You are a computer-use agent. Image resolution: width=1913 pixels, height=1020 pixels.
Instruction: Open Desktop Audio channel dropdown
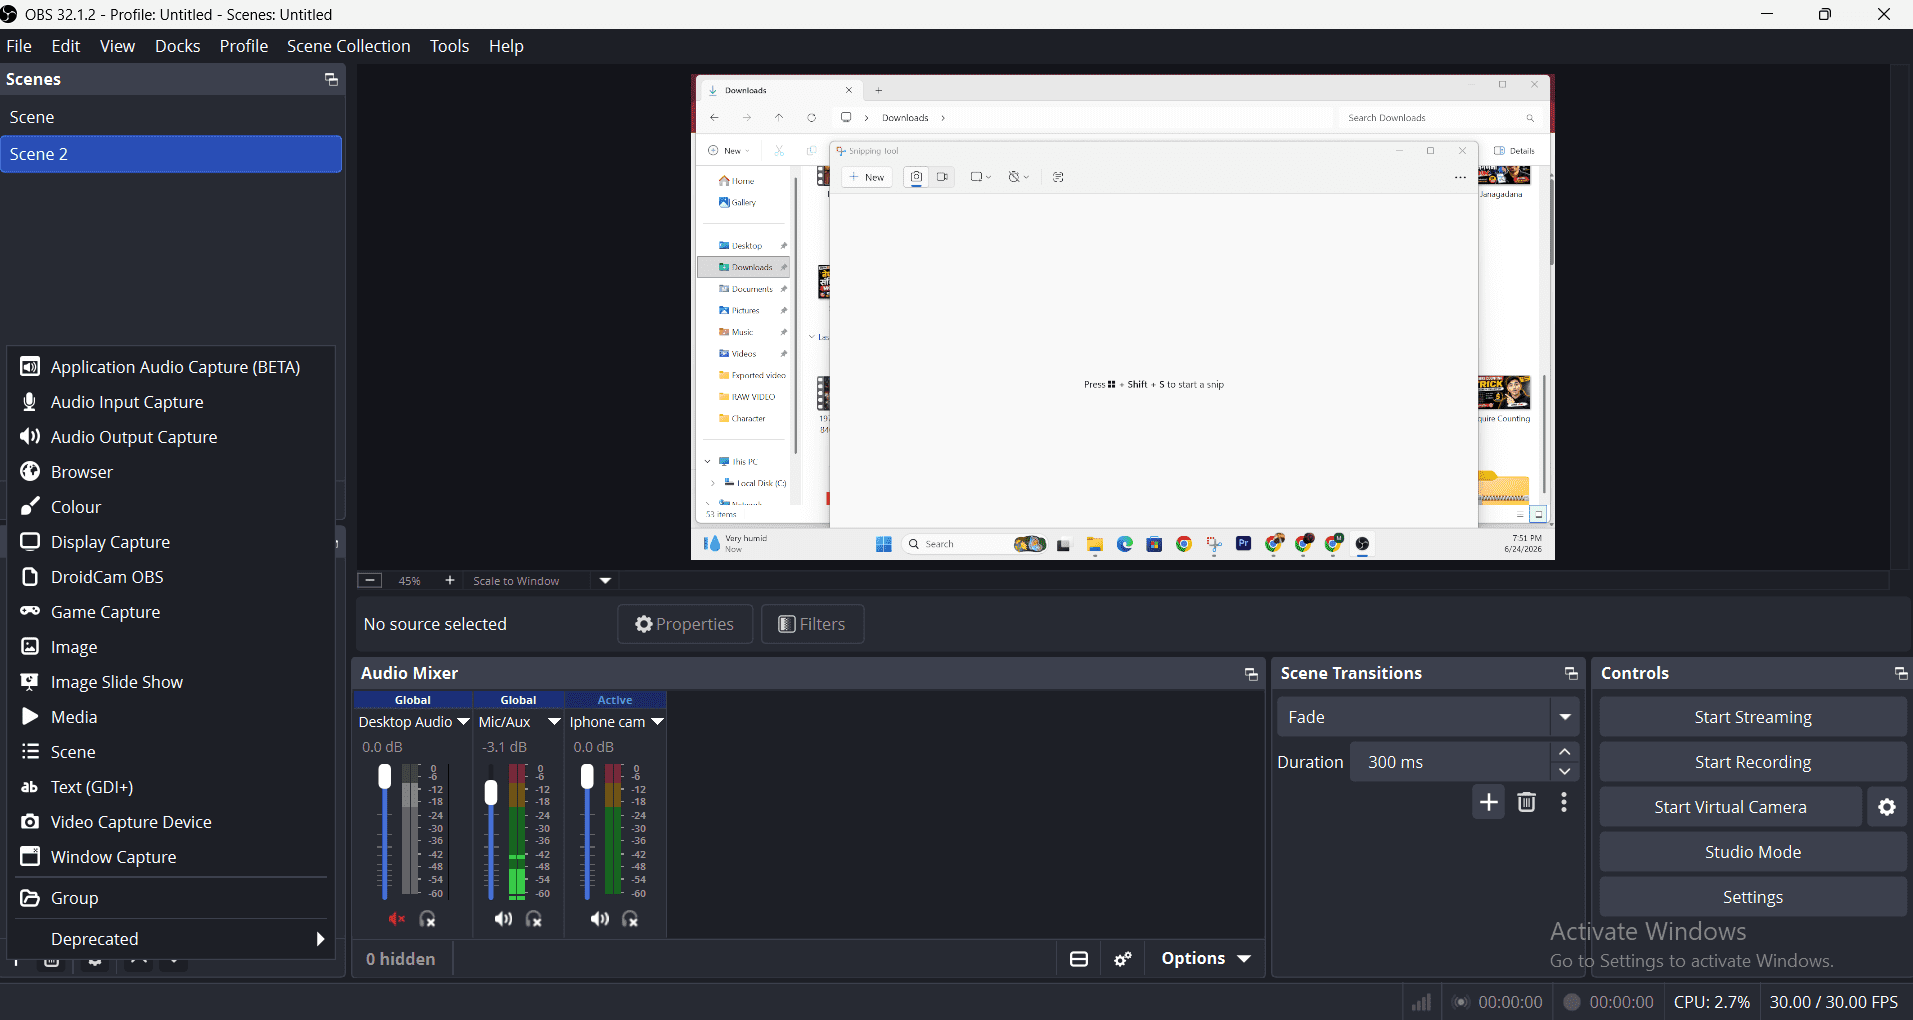(463, 722)
